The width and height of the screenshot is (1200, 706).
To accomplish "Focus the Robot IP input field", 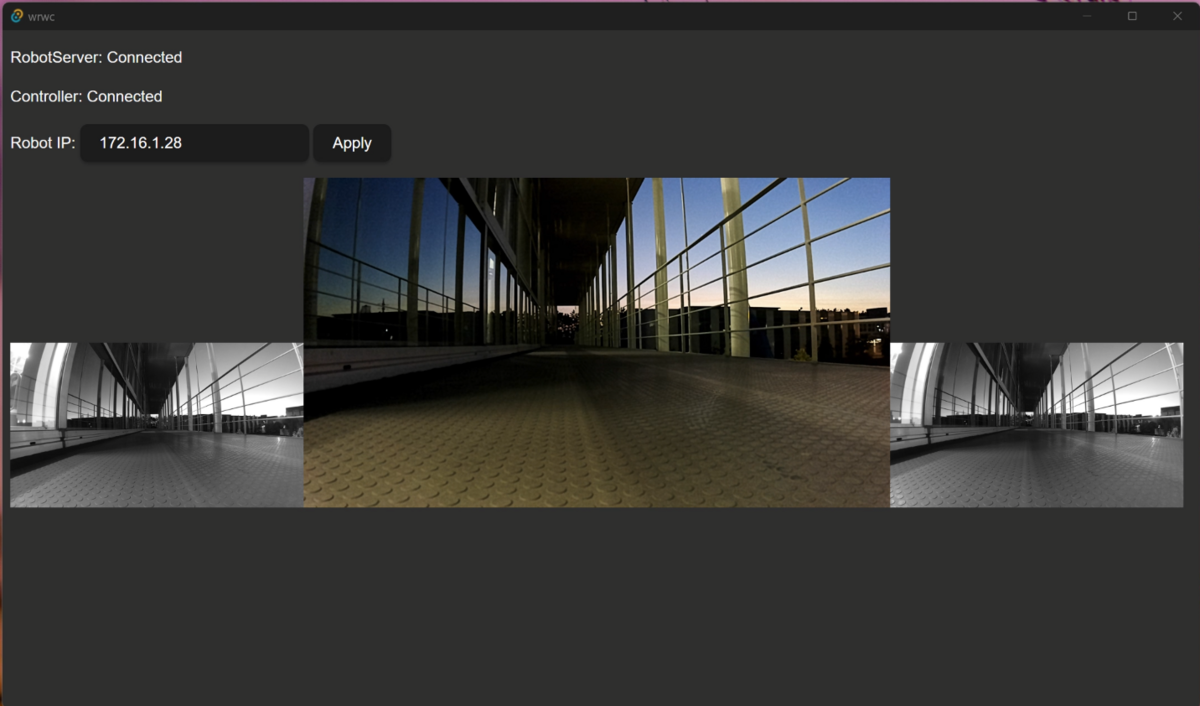I will tap(194, 143).
